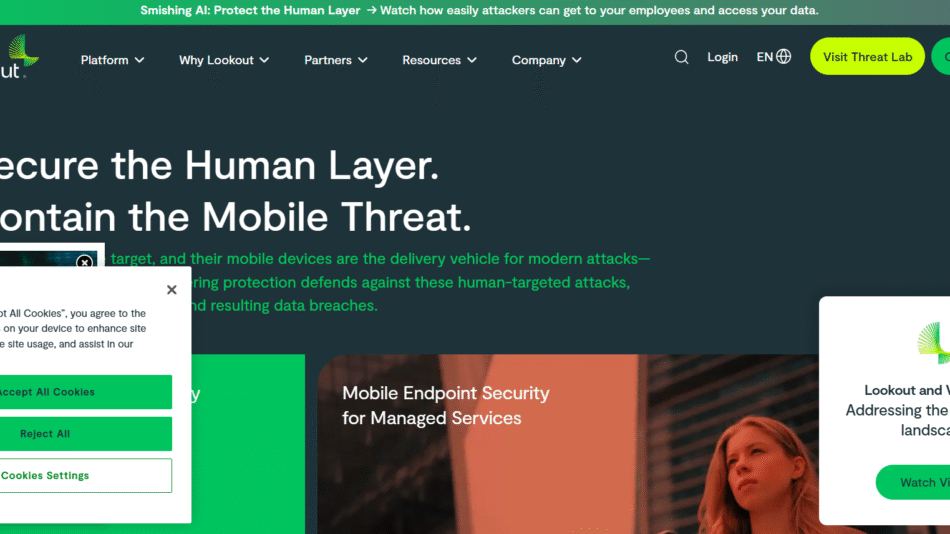Open the Resources menu
The image size is (950, 534).
point(439,60)
